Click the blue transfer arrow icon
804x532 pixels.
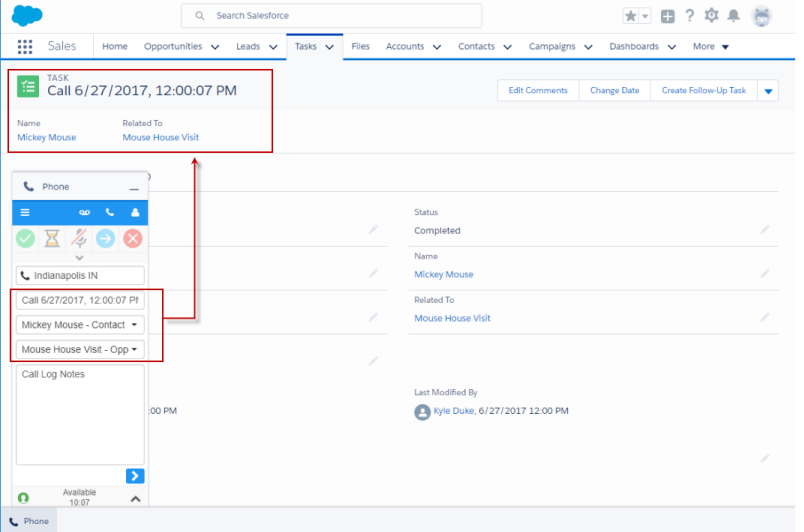(105, 238)
